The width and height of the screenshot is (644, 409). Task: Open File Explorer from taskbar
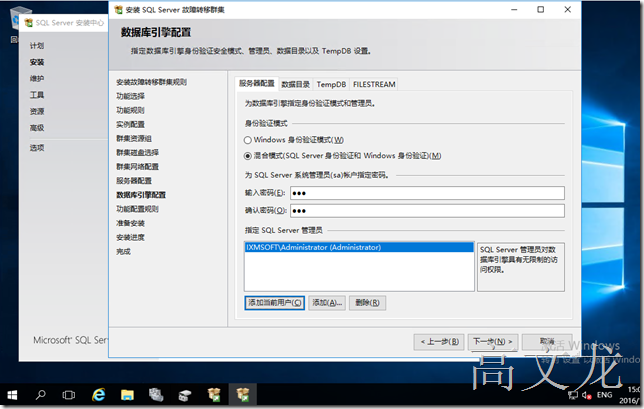(127, 395)
